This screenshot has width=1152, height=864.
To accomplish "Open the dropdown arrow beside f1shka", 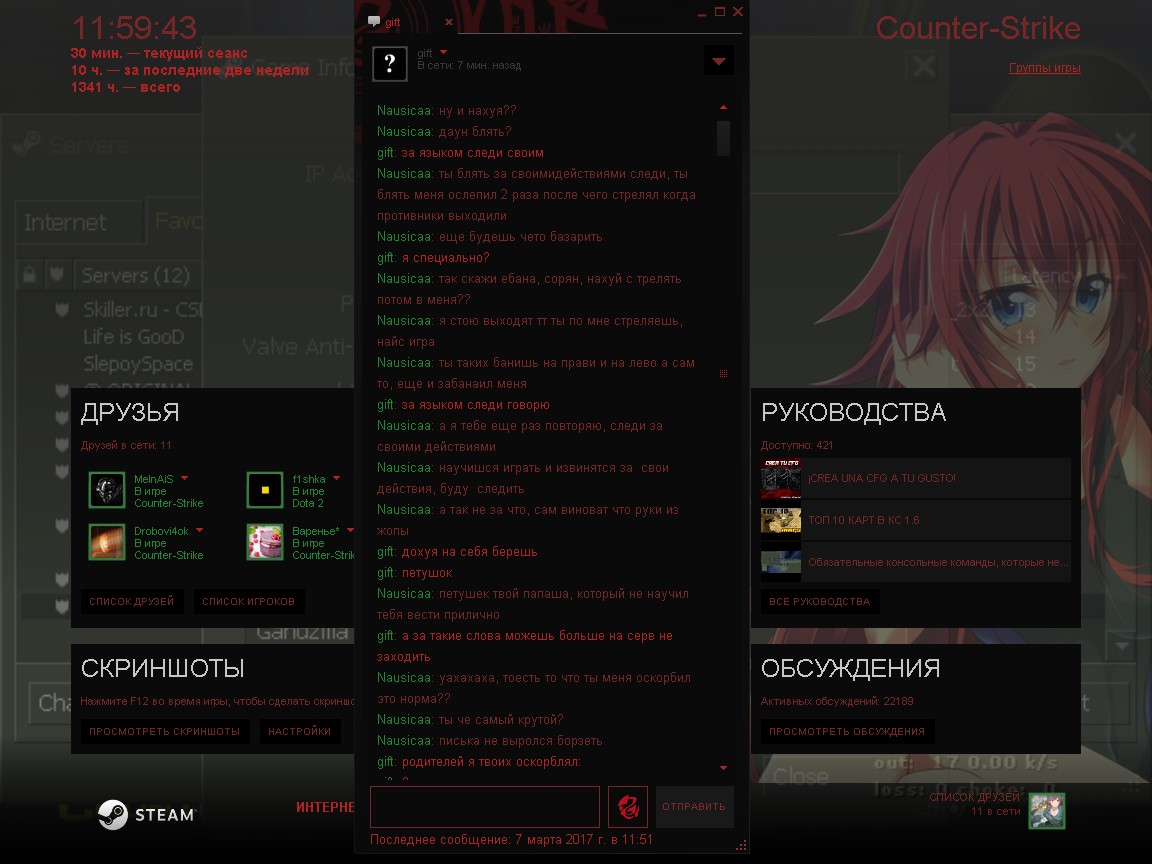I will click(336, 478).
